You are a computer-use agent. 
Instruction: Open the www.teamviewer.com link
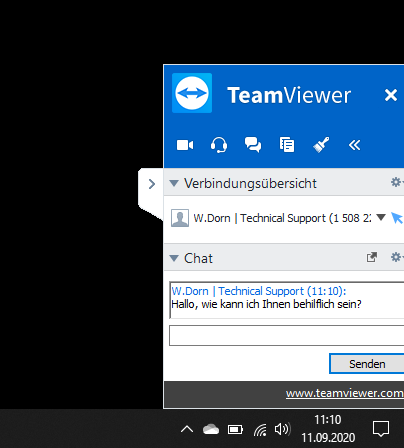(345, 393)
